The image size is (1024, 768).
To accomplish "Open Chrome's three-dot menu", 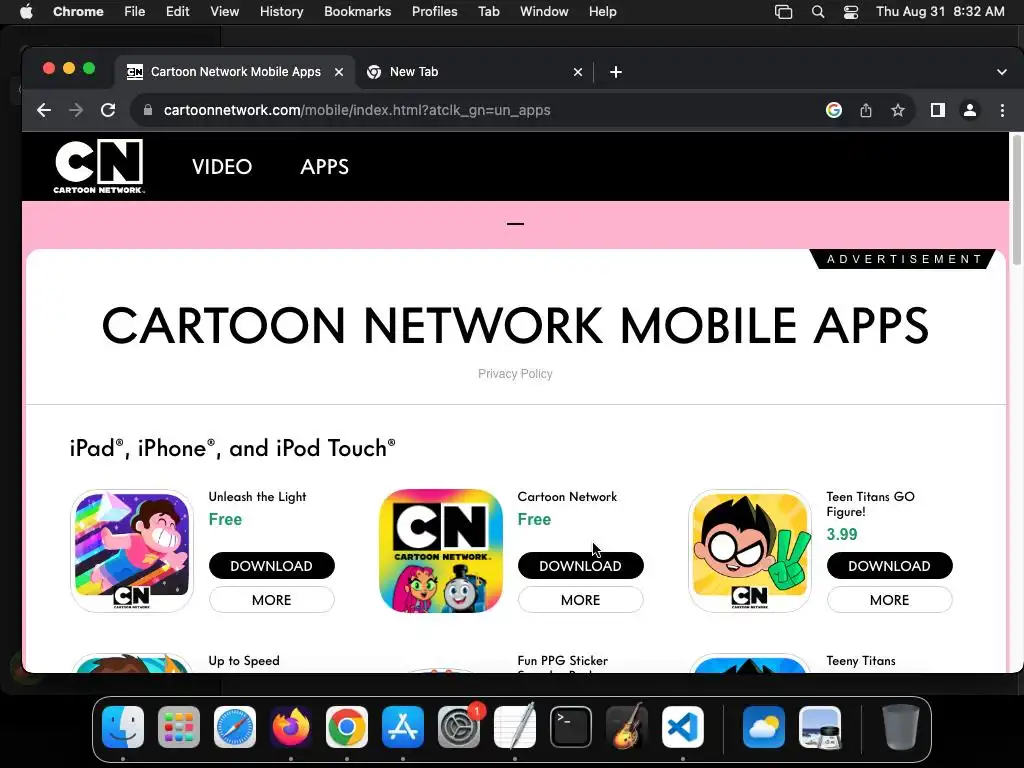I will (x=1002, y=110).
